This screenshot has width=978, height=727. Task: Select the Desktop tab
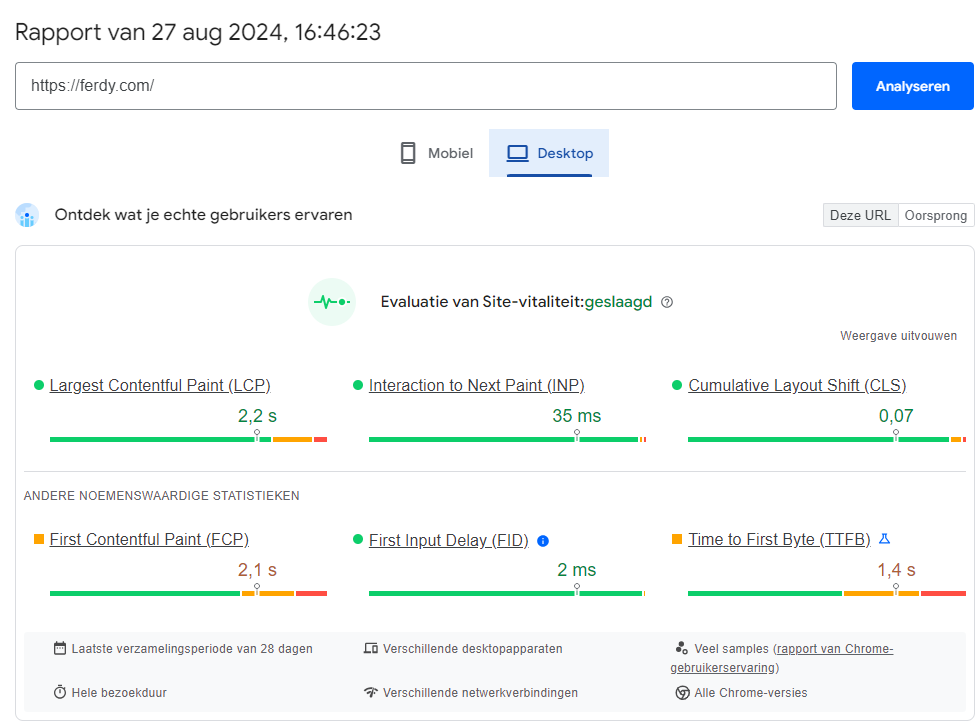pos(549,154)
